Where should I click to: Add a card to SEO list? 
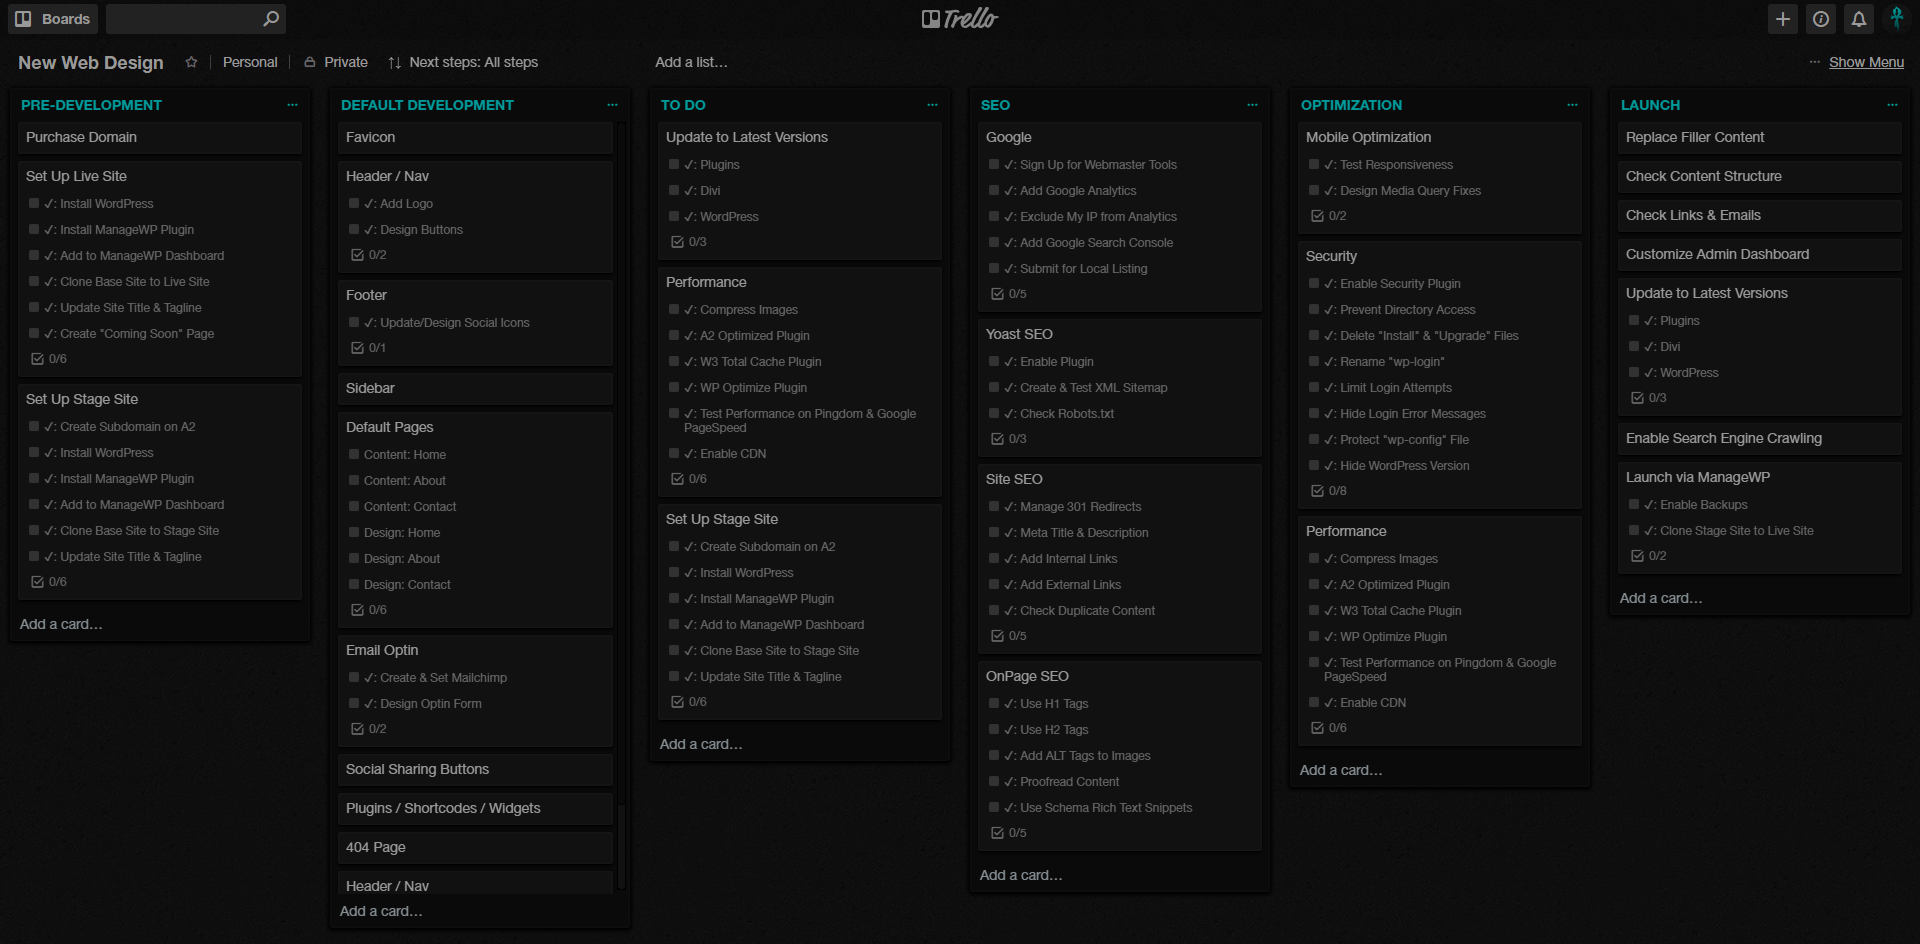[1021, 875]
